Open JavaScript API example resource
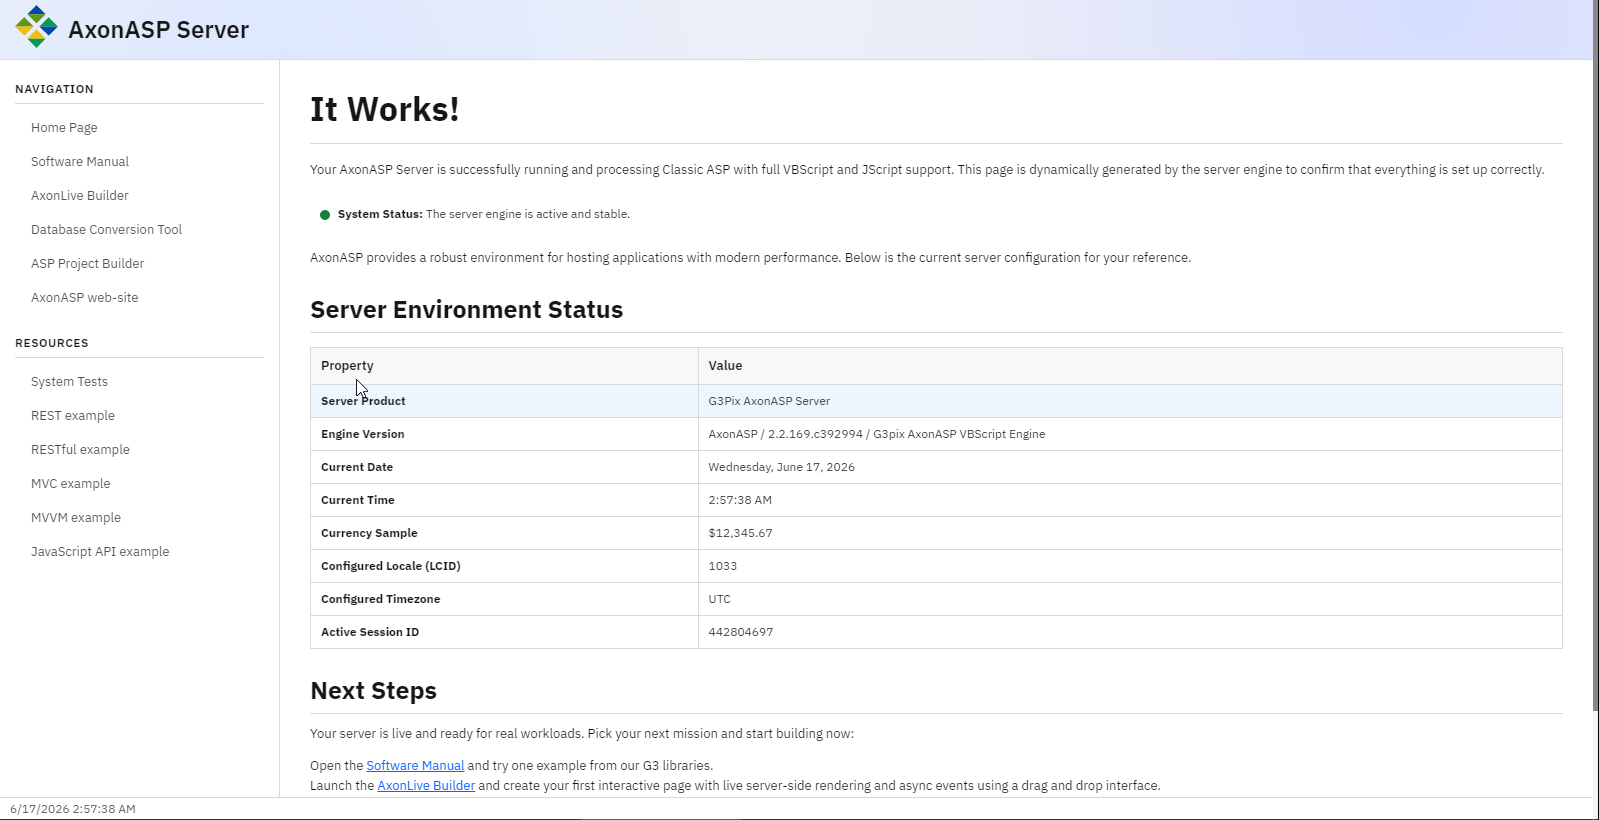Viewport: 1599px width, 820px height. [x=100, y=552]
